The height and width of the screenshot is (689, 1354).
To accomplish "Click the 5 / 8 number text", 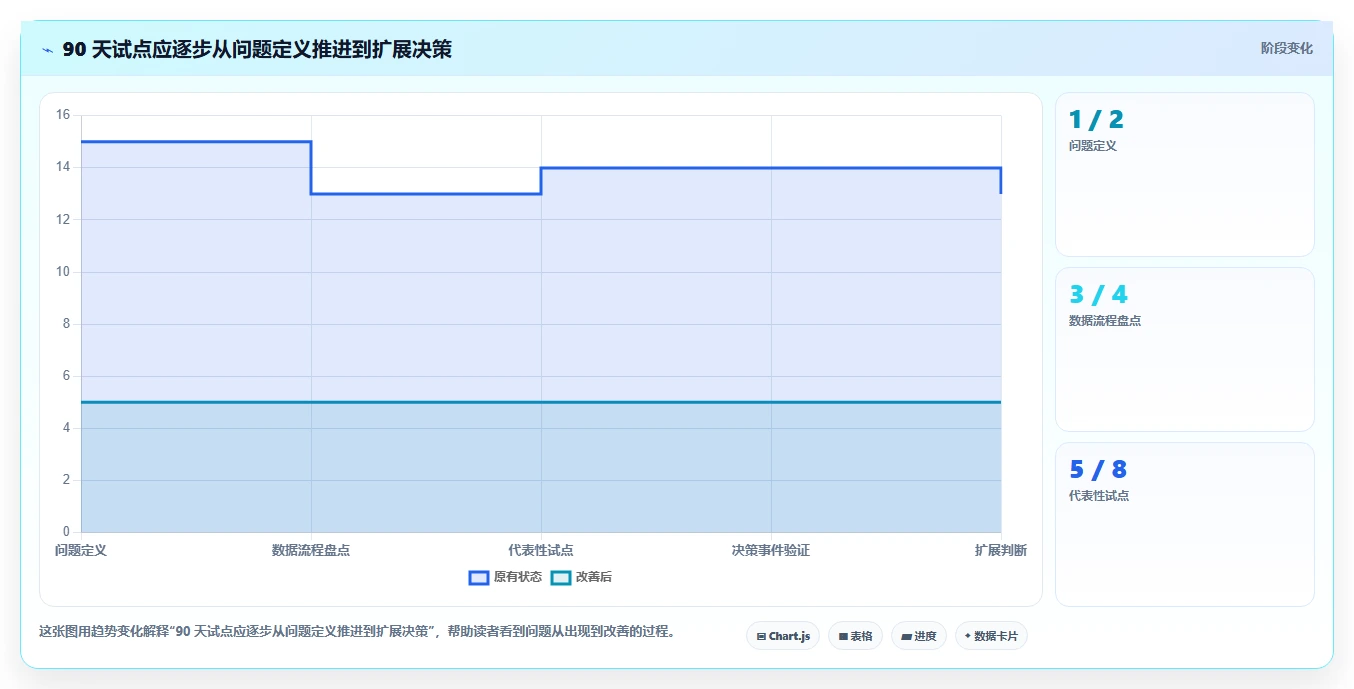I will point(1098,470).
